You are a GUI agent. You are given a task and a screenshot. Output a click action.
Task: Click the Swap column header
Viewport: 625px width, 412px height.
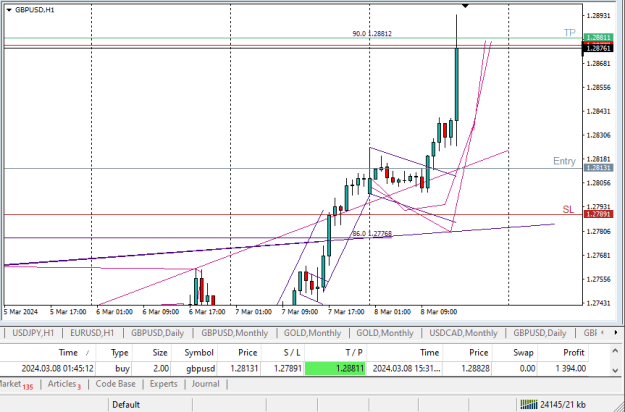(x=523, y=353)
